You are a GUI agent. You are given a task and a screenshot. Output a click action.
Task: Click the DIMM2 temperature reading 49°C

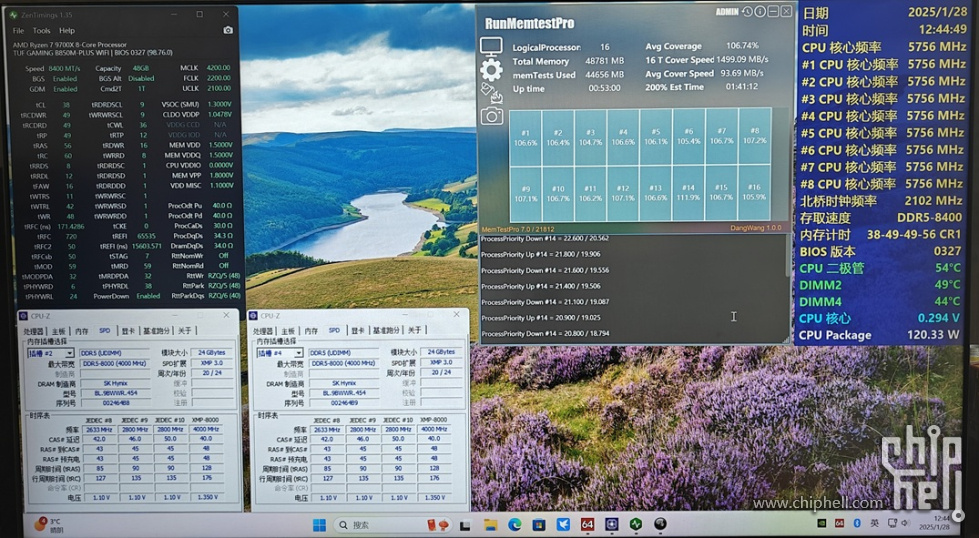tap(947, 285)
